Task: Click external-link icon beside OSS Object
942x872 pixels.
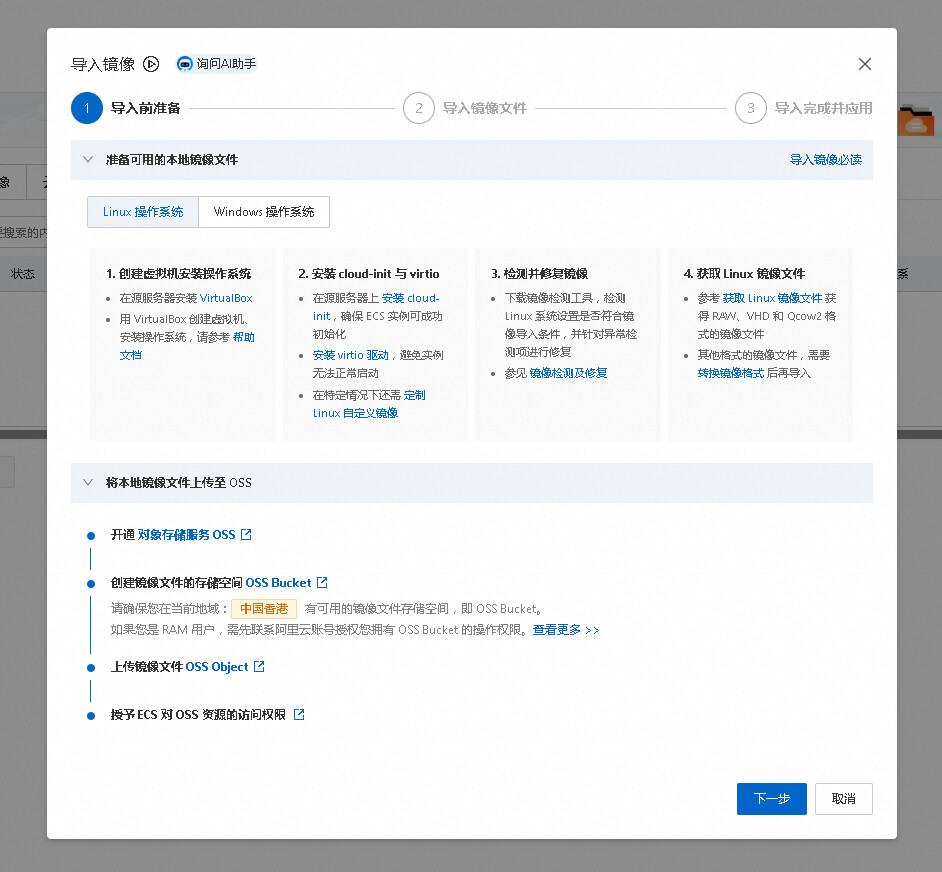Action: pos(259,666)
